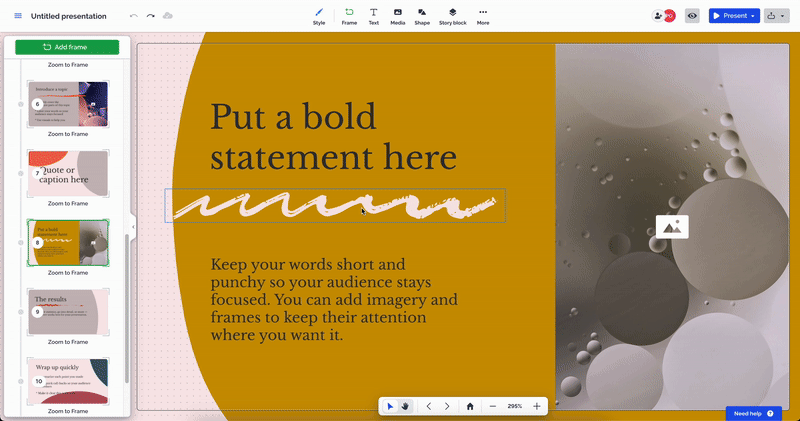Click the Undo arrow
The image size is (800, 421).
click(x=134, y=16)
